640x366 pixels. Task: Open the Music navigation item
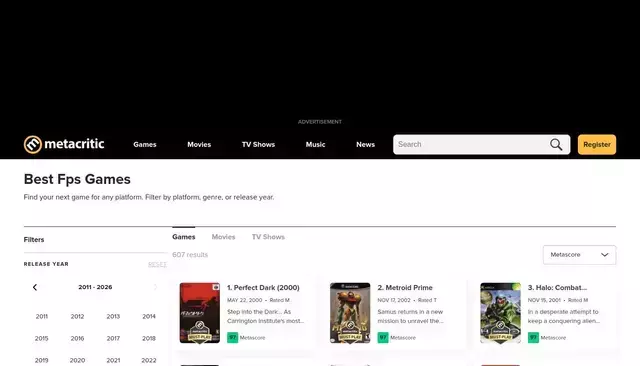[316, 144]
